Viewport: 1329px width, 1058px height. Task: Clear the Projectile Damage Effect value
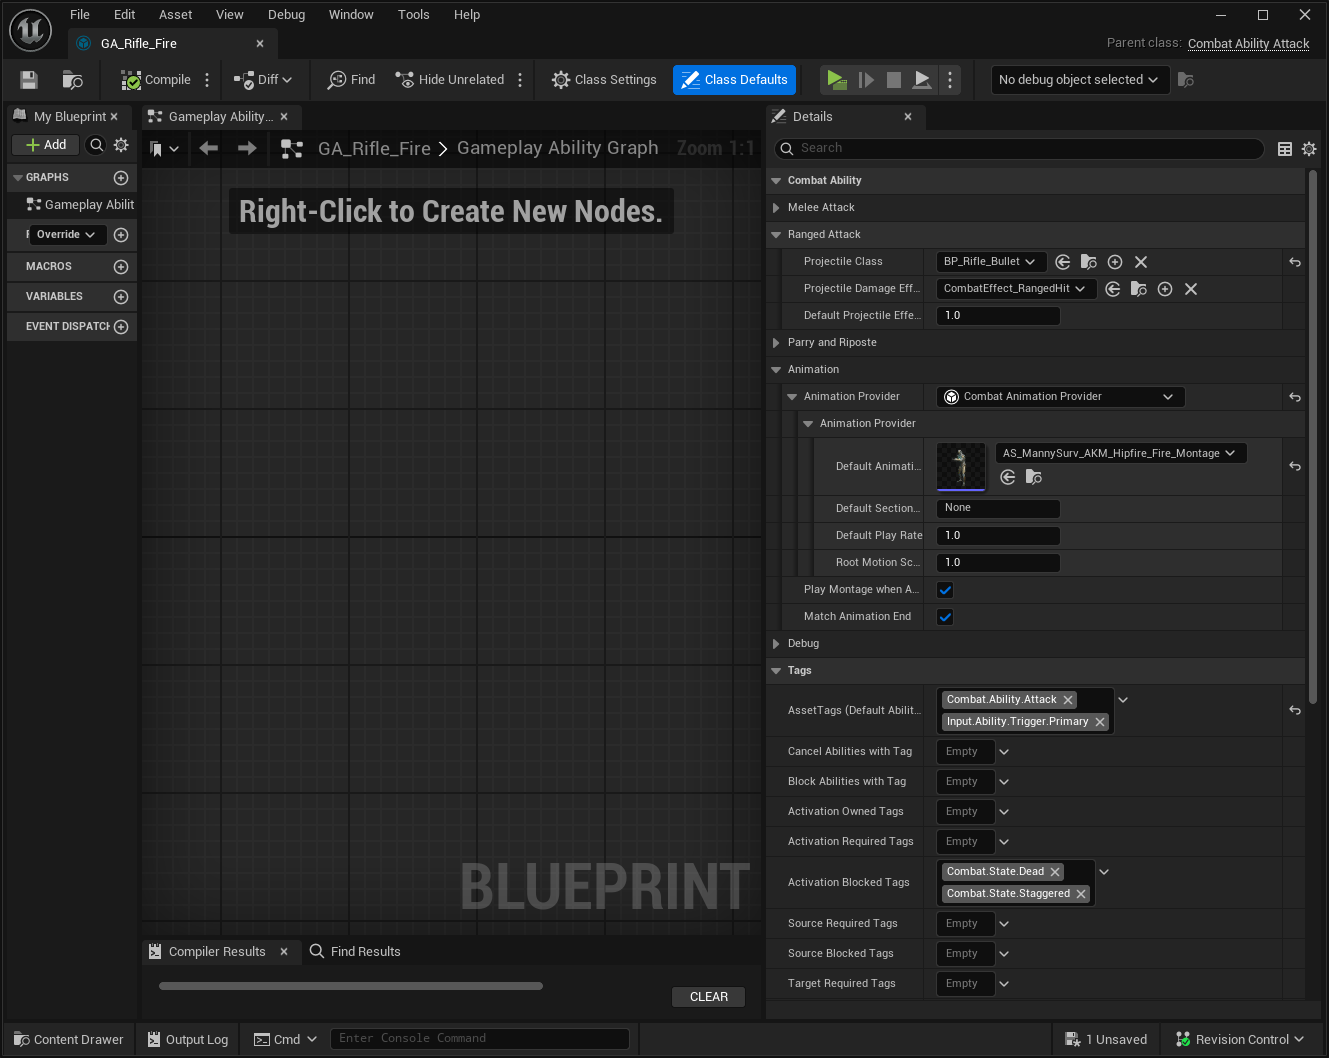(1191, 289)
